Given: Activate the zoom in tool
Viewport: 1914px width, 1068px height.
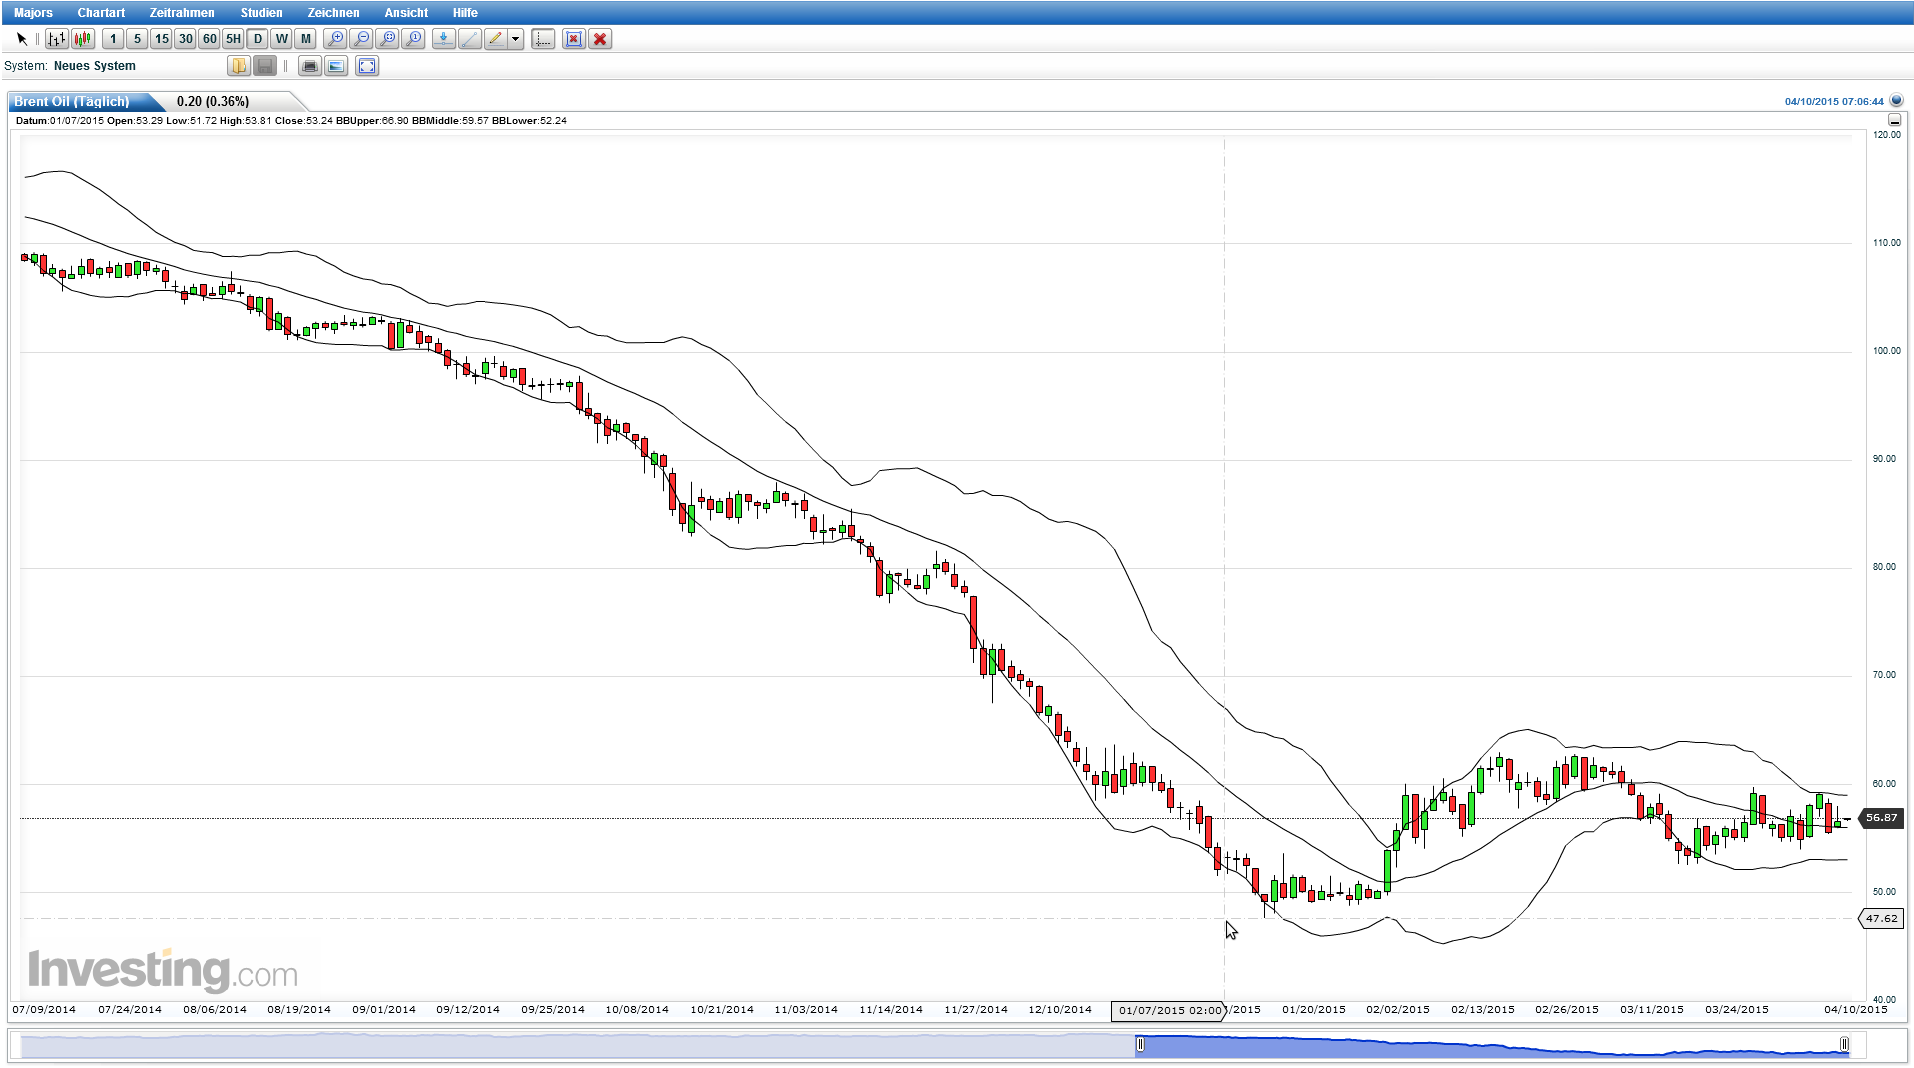Looking at the screenshot, I should 336,39.
